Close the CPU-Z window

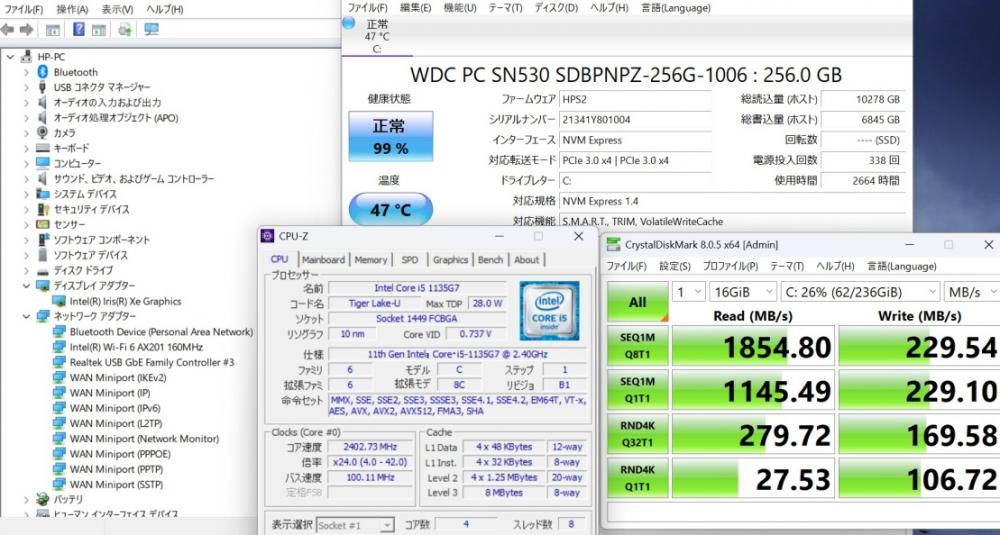click(578, 237)
